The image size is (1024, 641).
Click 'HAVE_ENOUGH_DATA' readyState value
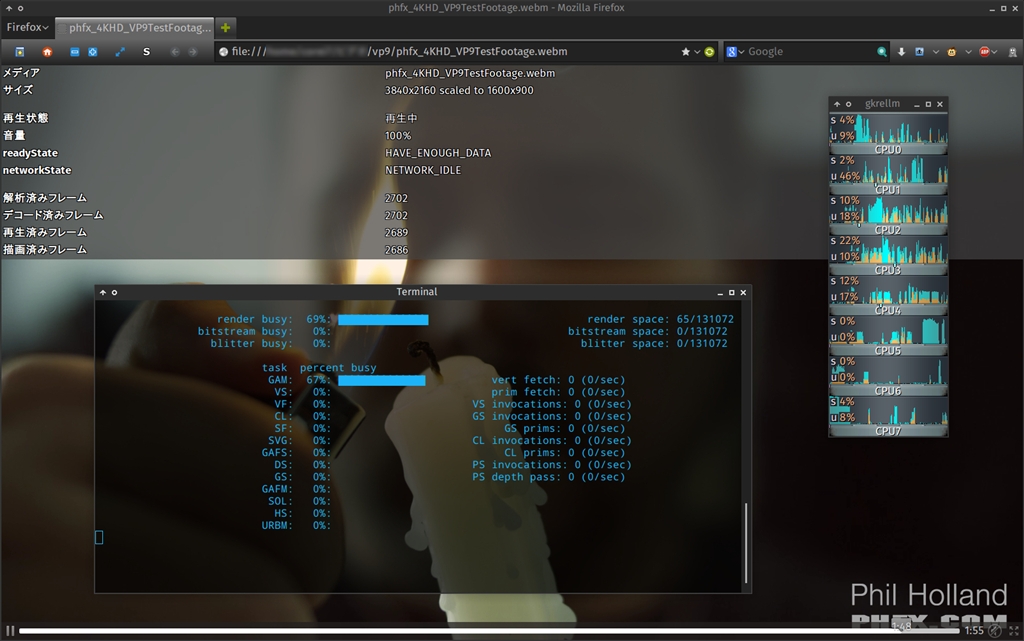[438, 153]
